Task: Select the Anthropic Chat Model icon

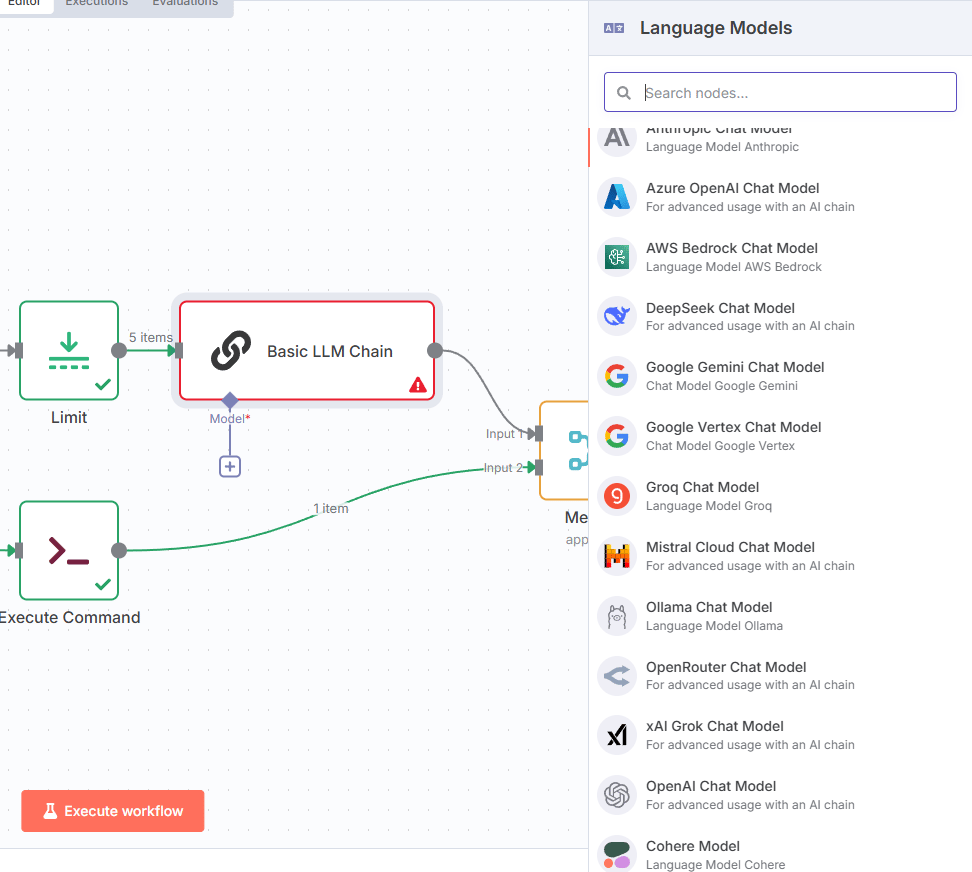Action: [617, 138]
